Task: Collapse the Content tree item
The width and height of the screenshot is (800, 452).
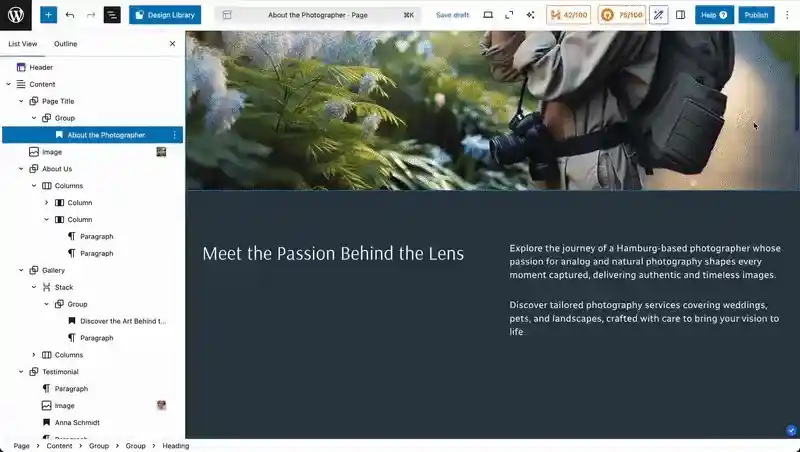Action: pyautogui.click(x=8, y=84)
